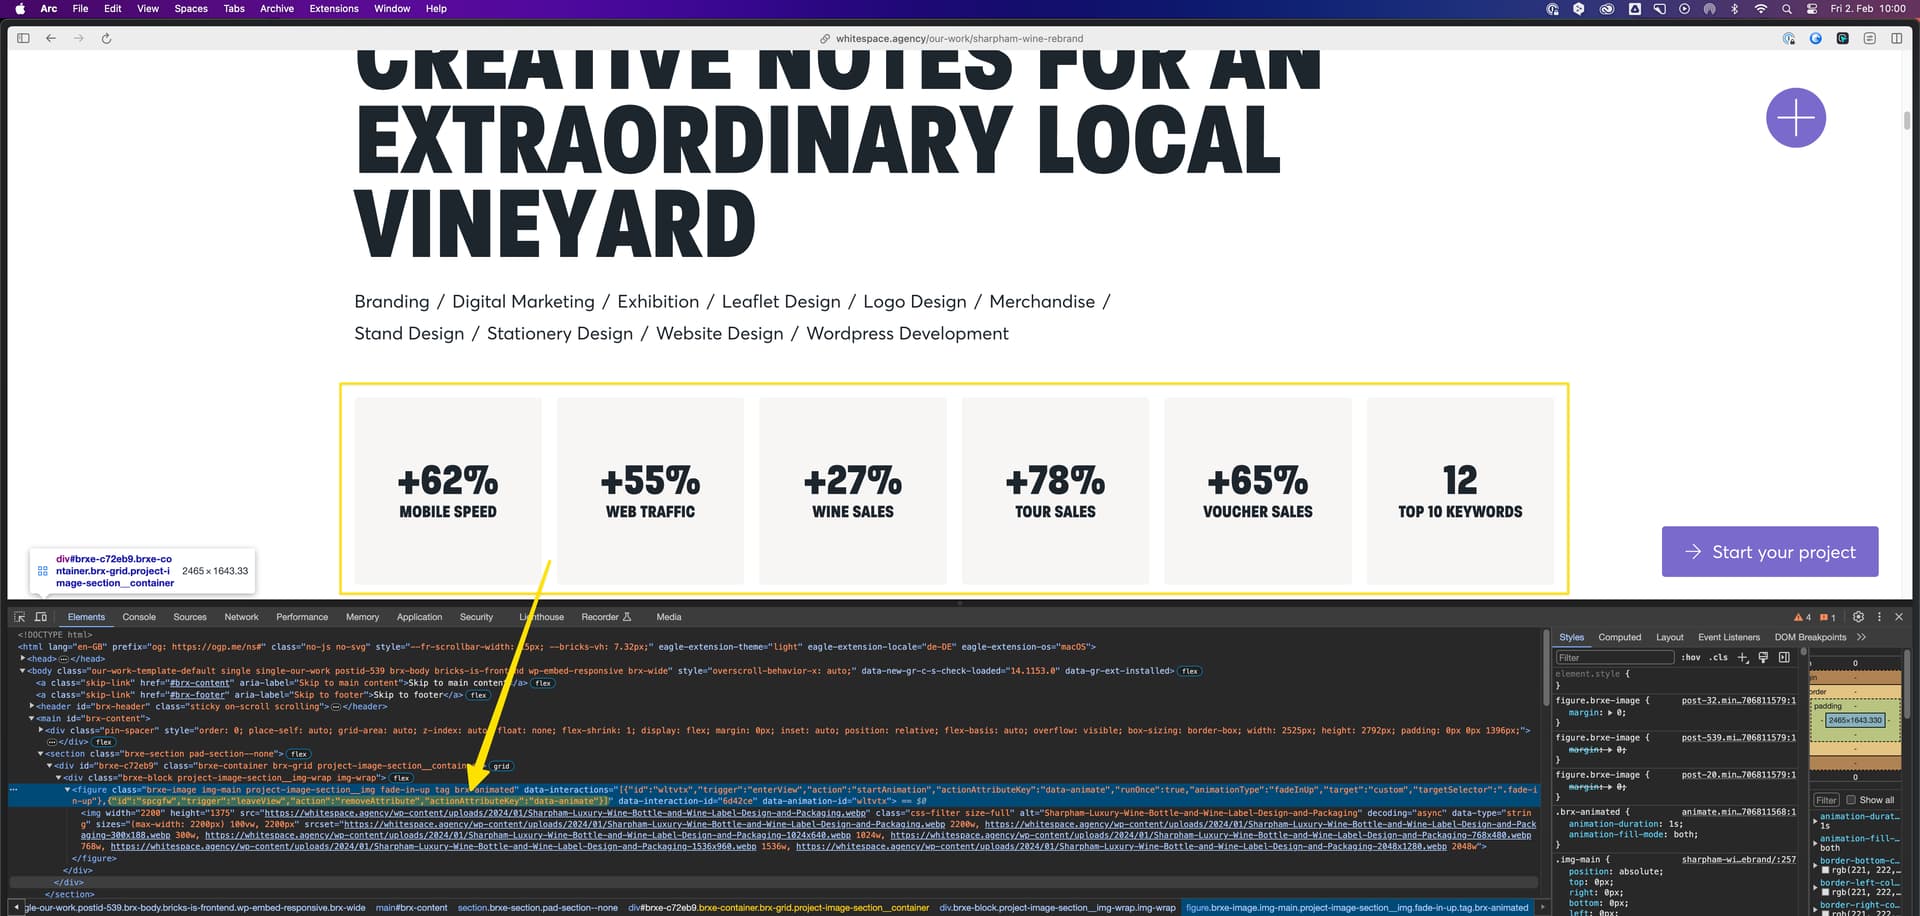Collapse the main brx-content node
Screen dimensions: 1920x916
(x=32, y=718)
